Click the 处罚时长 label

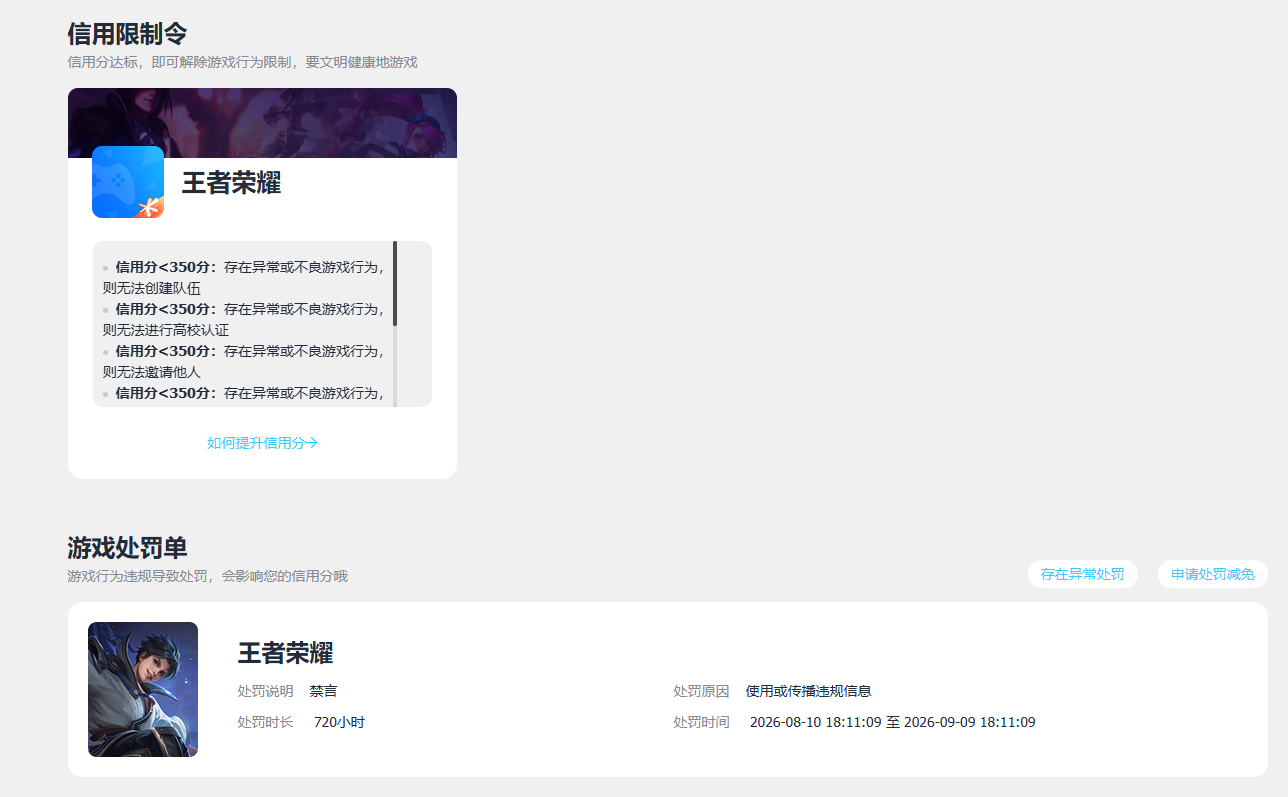265,722
